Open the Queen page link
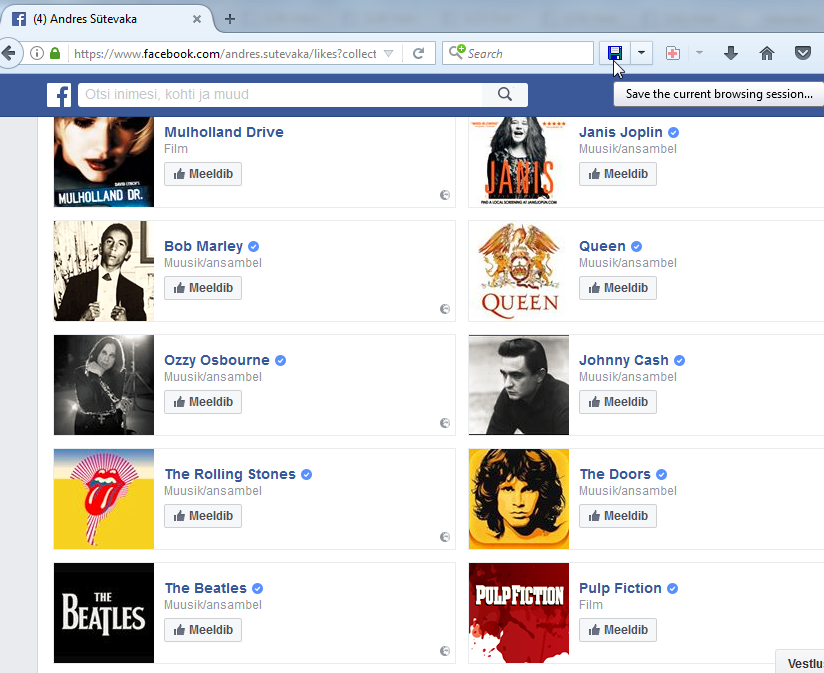 pos(602,246)
